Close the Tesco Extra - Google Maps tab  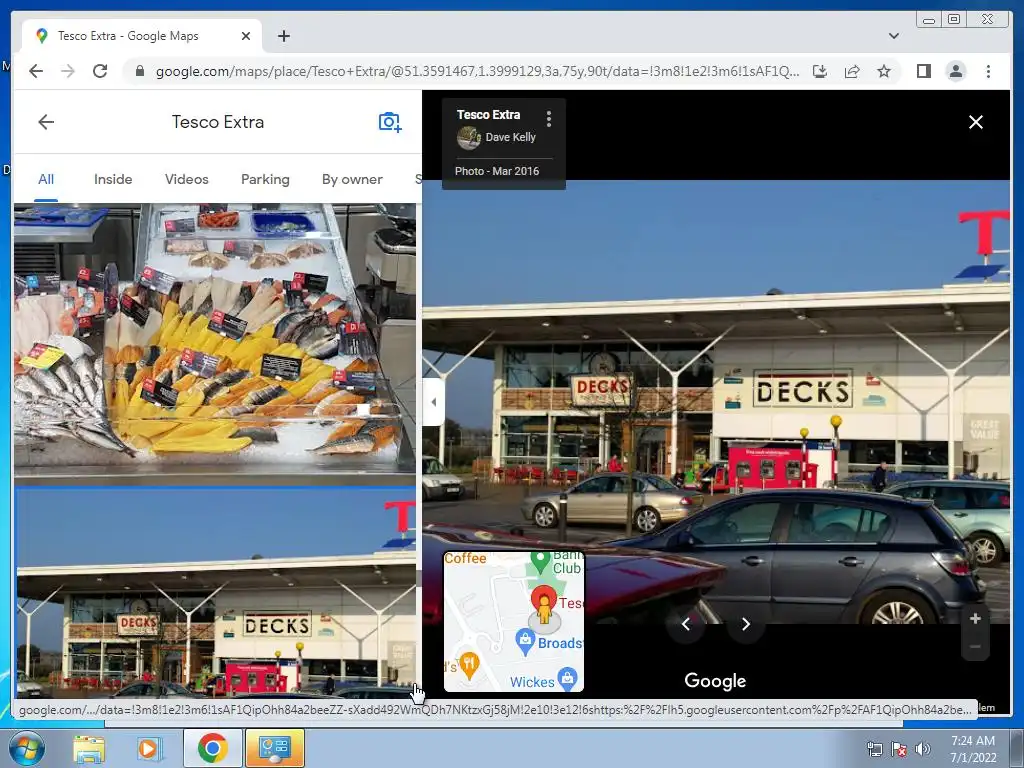coord(246,36)
